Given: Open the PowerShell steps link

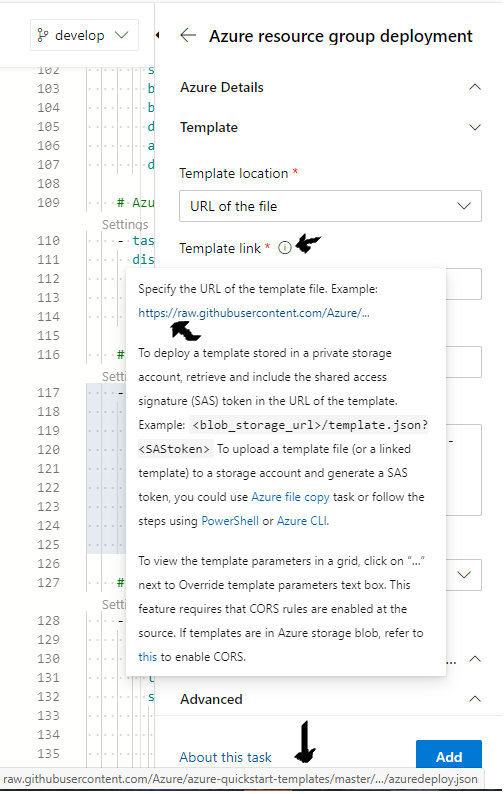Looking at the screenshot, I should tap(230, 521).
